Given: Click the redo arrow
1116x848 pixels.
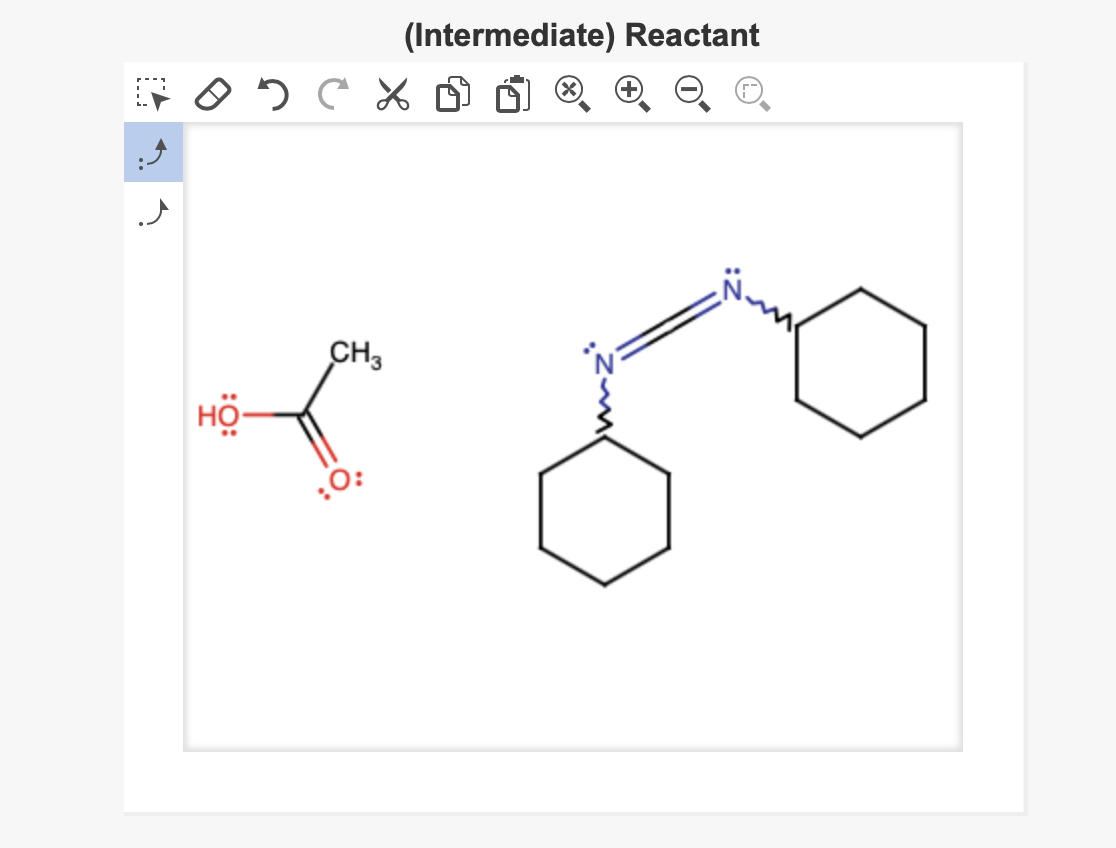Looking at the screenshot, I should pos(331,92).
